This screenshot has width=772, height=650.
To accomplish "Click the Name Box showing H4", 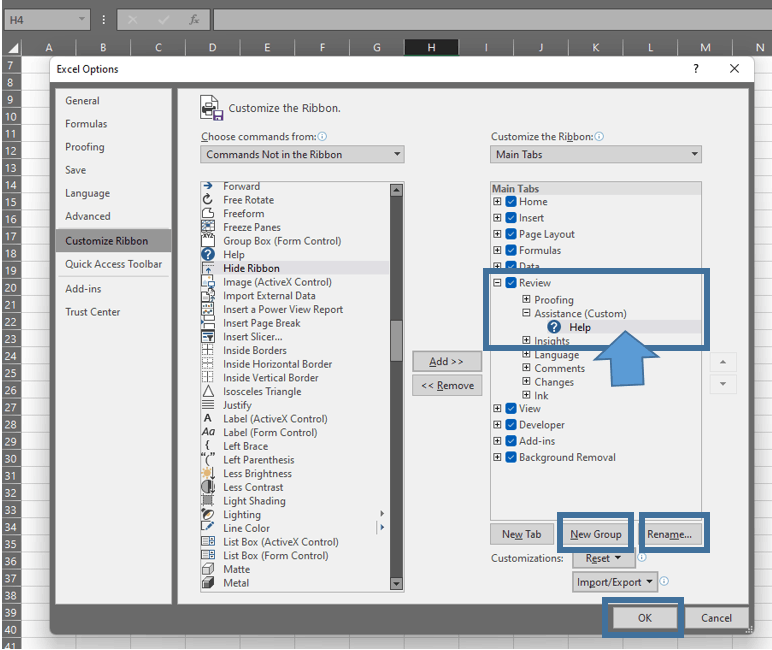I will tap(47, 20).
